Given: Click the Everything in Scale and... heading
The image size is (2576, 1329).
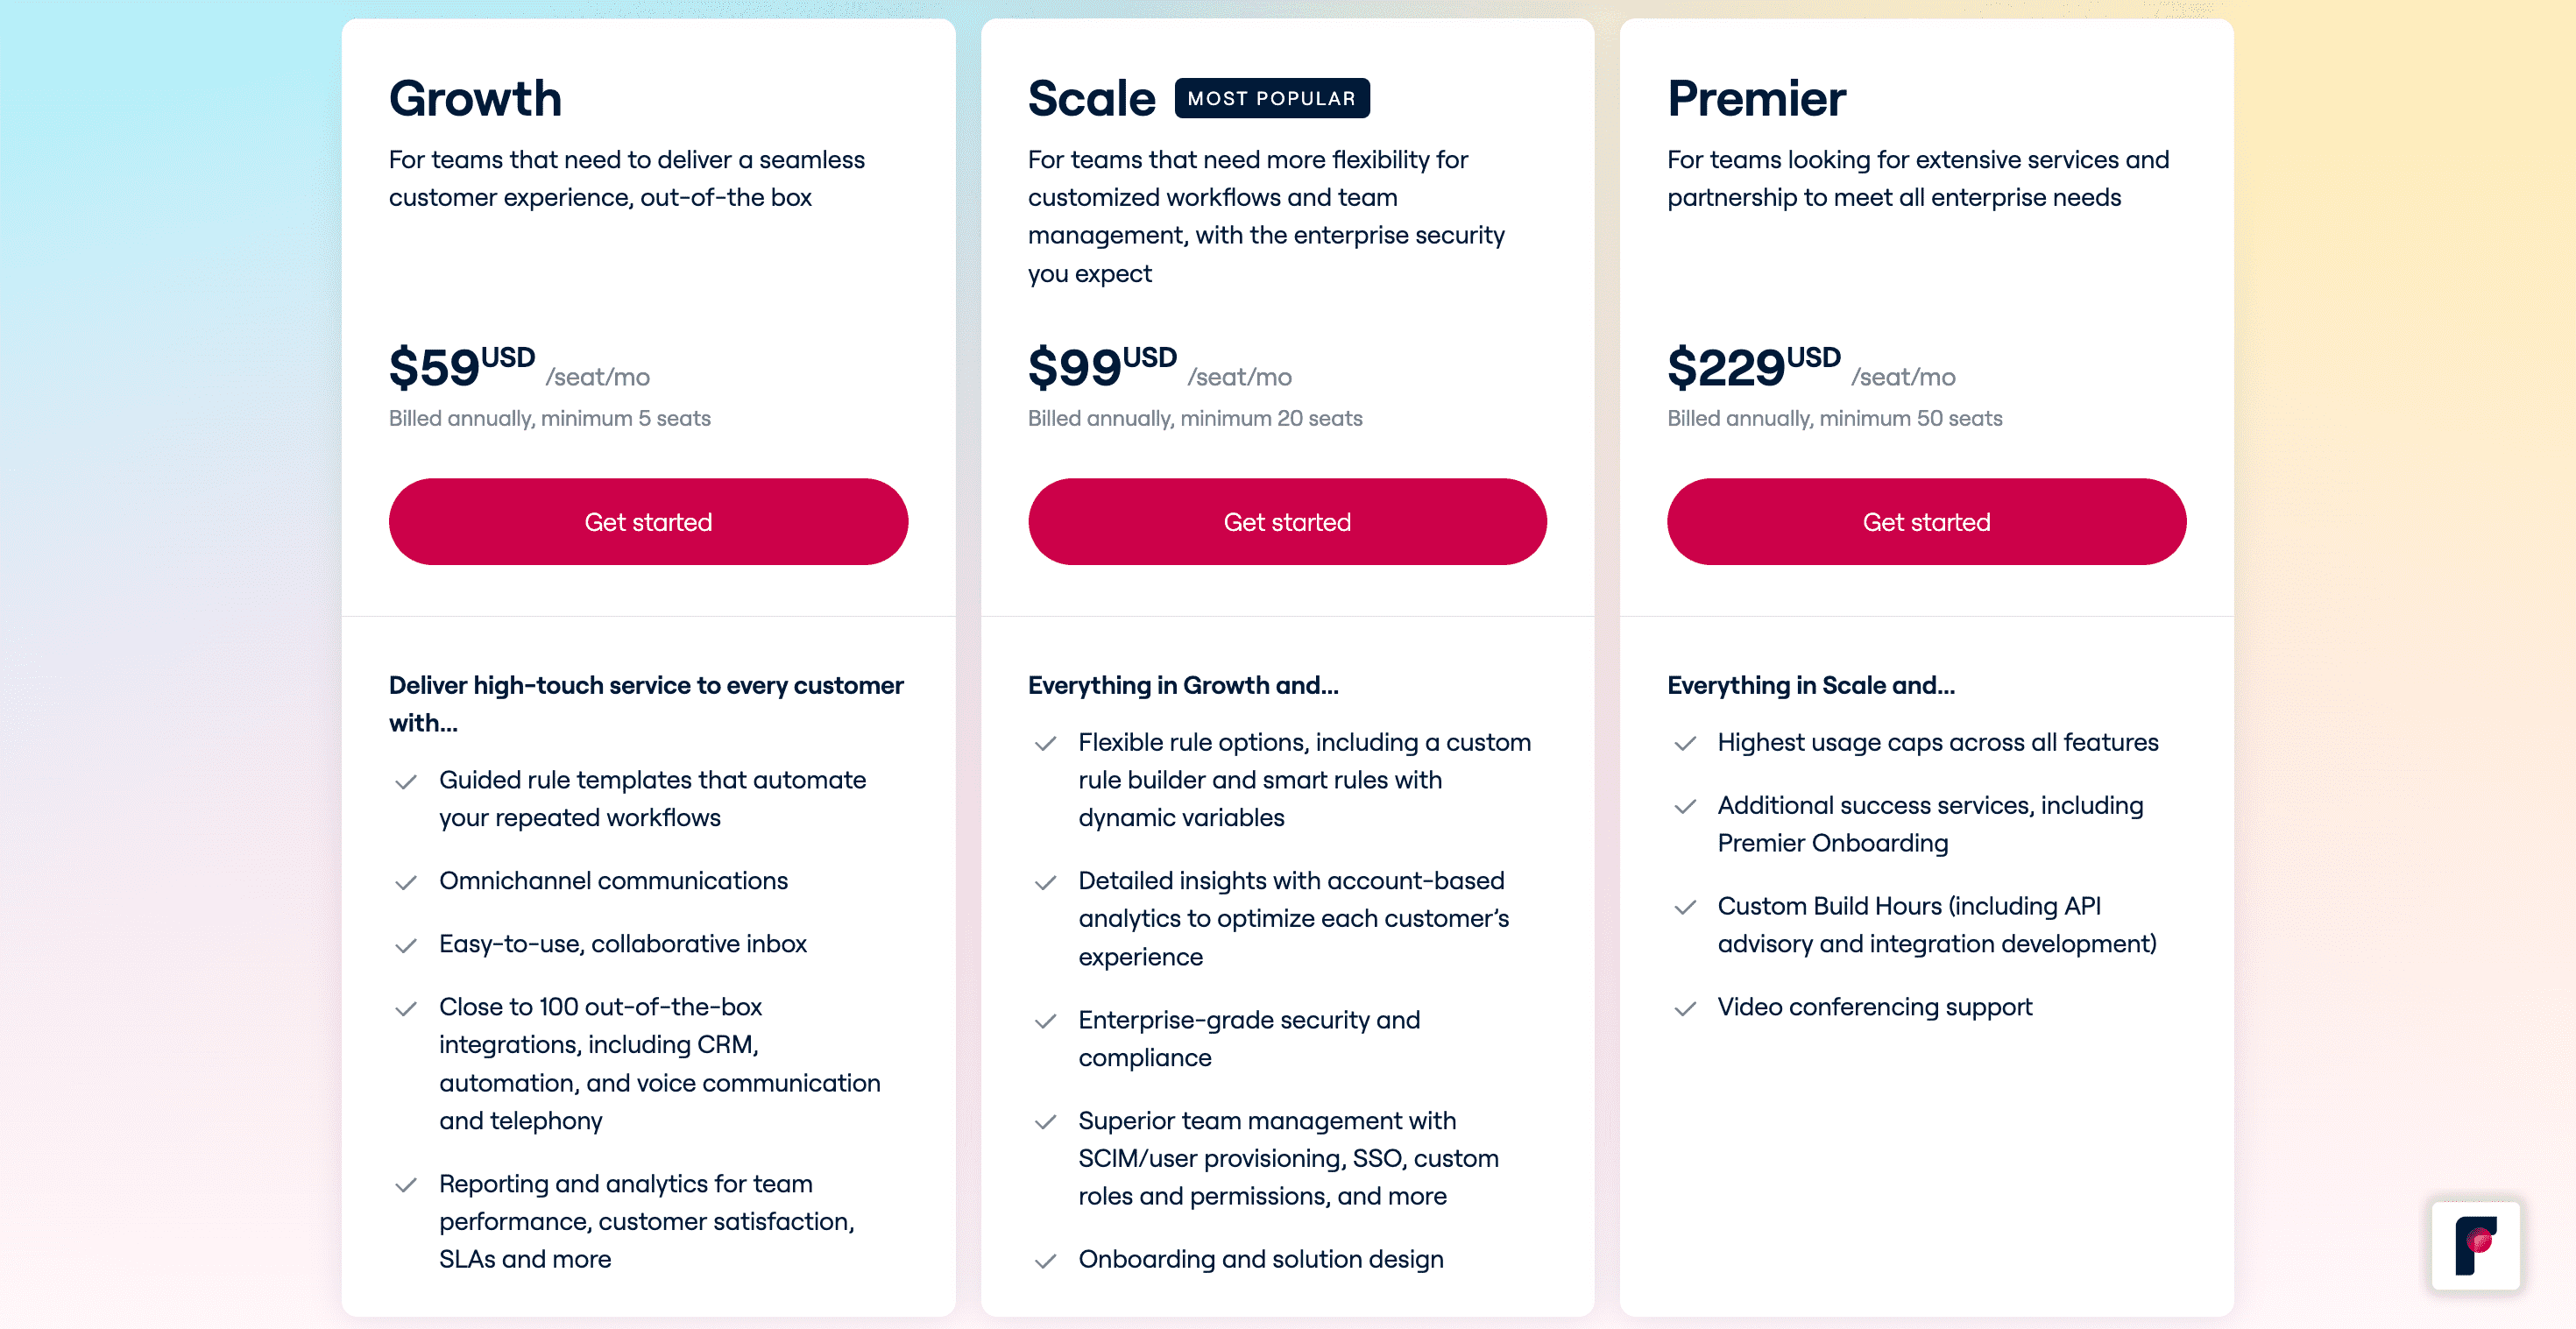Looking at the screenshot, I should coord(1810,685).
